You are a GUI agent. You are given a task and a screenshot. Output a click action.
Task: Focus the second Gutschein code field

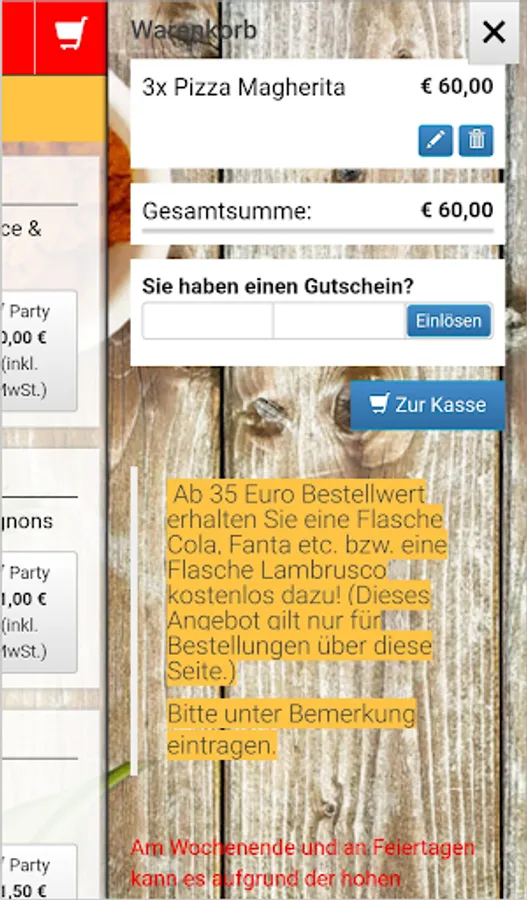[339, 321]
